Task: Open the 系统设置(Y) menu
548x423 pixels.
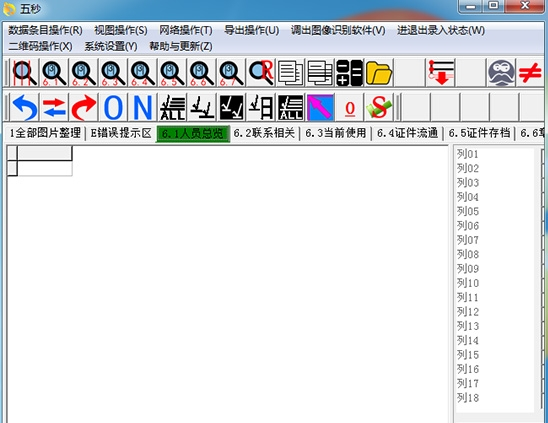Action: [111, 46]
